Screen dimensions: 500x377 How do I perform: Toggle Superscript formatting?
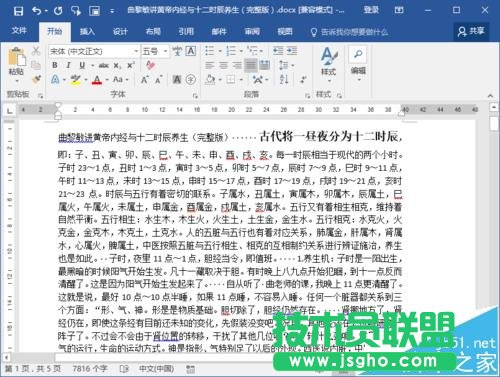pyautogui.click(x=131, y=65)
